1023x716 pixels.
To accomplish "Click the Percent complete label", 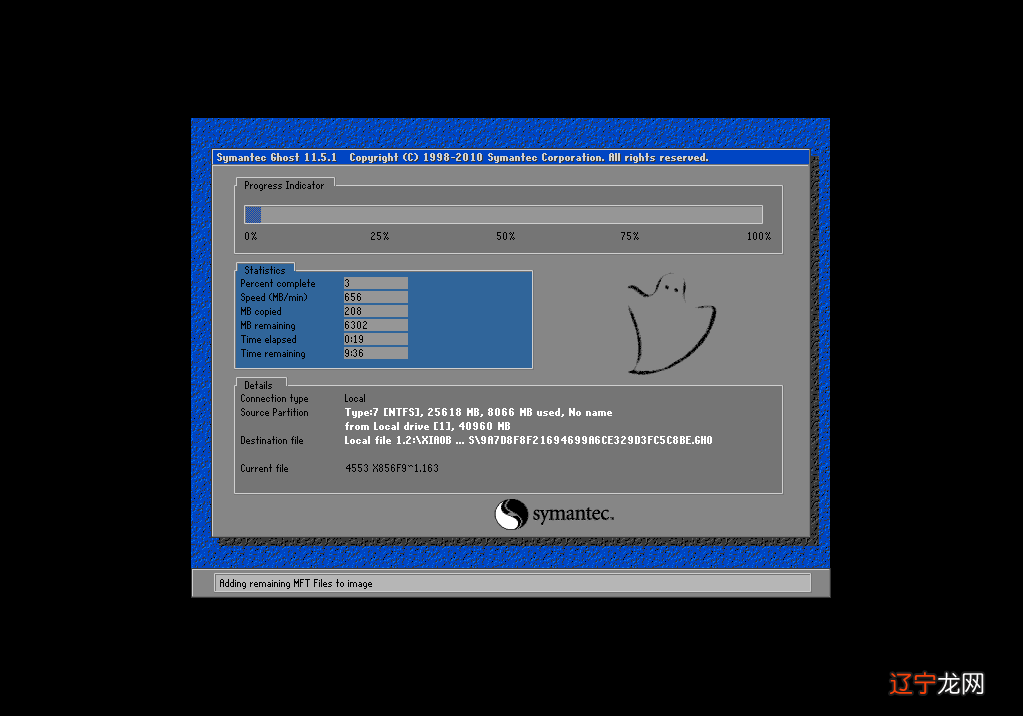I will (x=278, y=283).
